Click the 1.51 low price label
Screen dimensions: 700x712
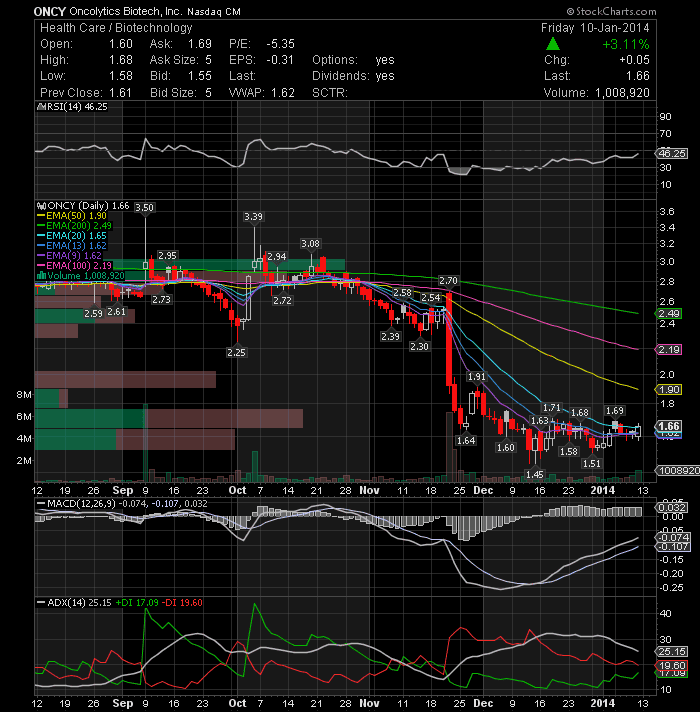[592, 464]
